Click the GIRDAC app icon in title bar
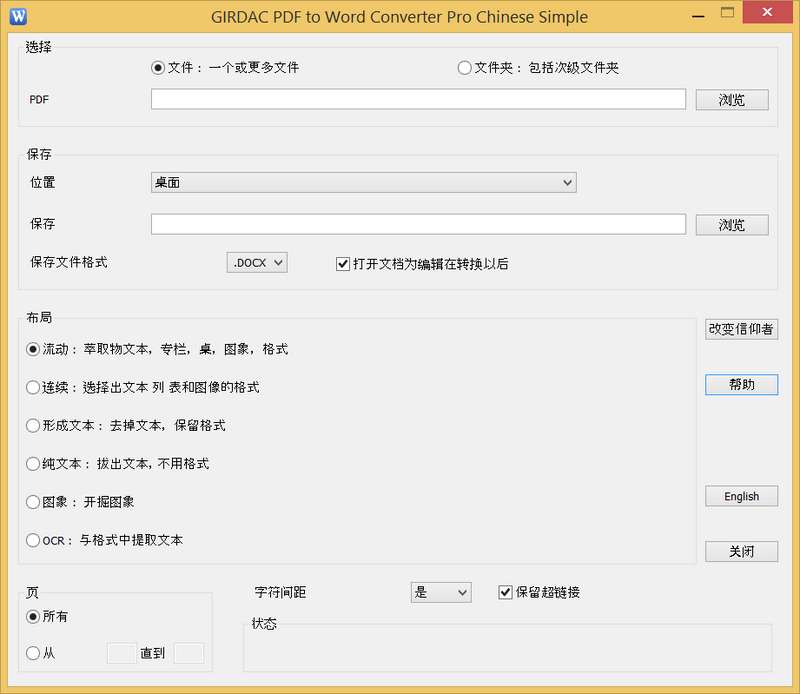Viewport: 800px width, 694px height. 17,16
